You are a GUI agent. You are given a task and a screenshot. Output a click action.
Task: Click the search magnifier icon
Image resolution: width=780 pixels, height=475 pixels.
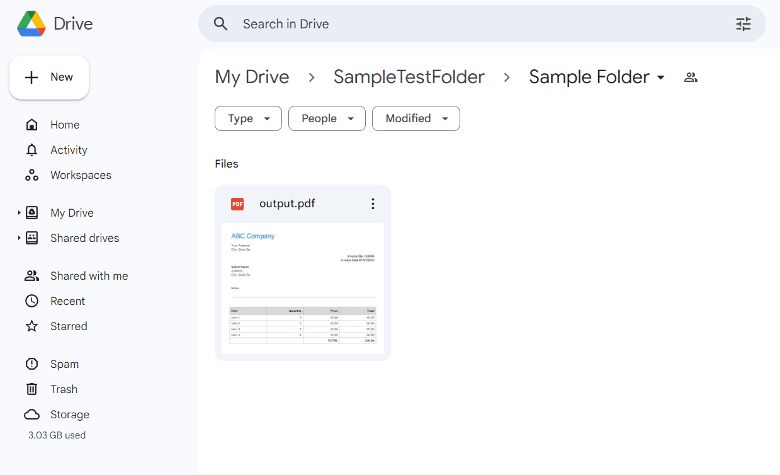pos(221,24)
